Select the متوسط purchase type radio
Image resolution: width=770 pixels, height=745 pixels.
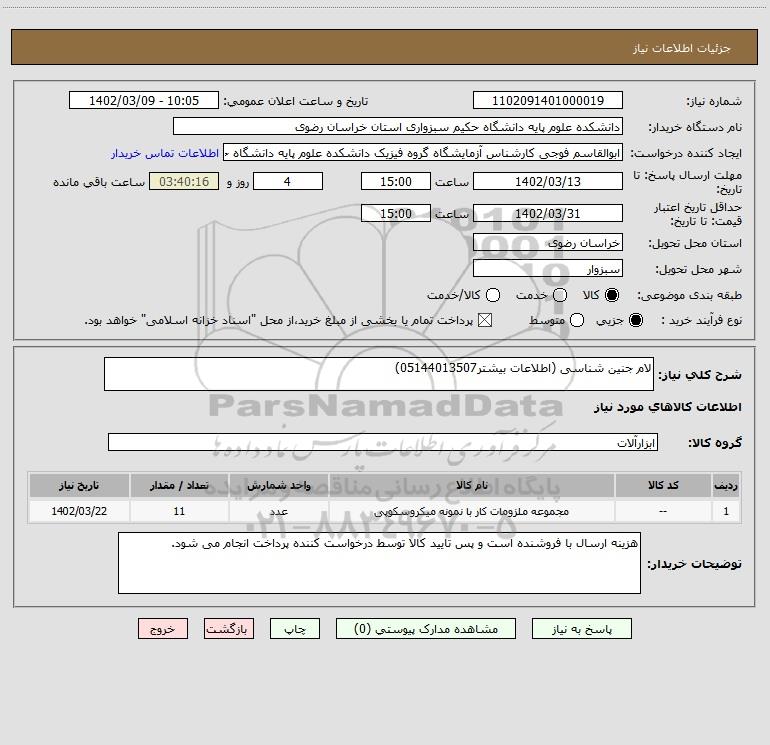click(577, 321)
